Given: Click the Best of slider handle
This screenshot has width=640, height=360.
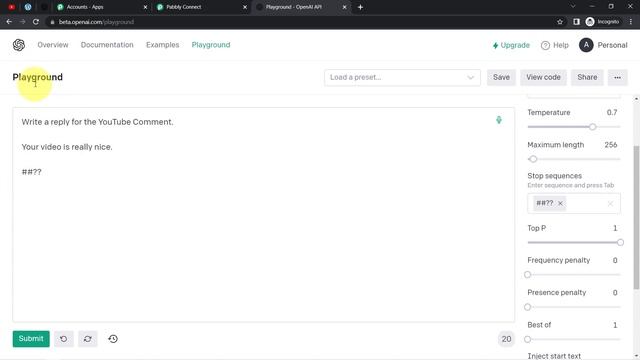Looking at the screenshot, I should pos(527,339).
